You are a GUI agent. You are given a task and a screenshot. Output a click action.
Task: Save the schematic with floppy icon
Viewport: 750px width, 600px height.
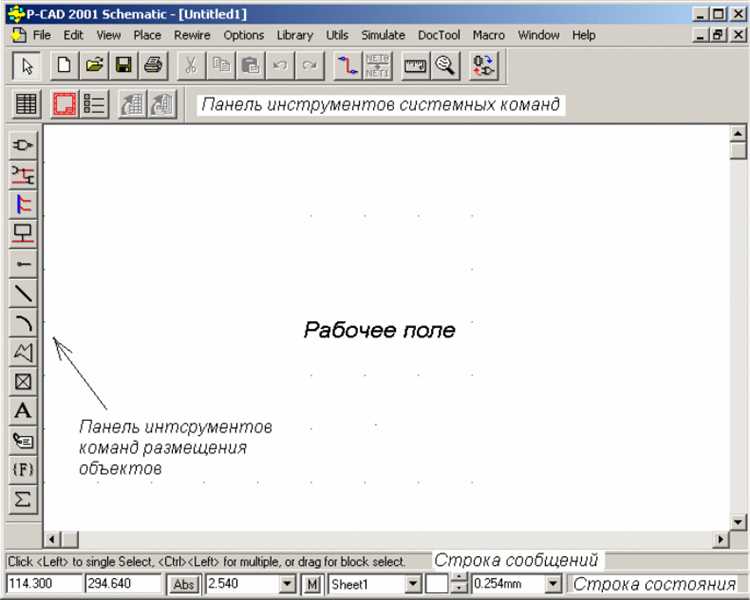coord(123,66)
